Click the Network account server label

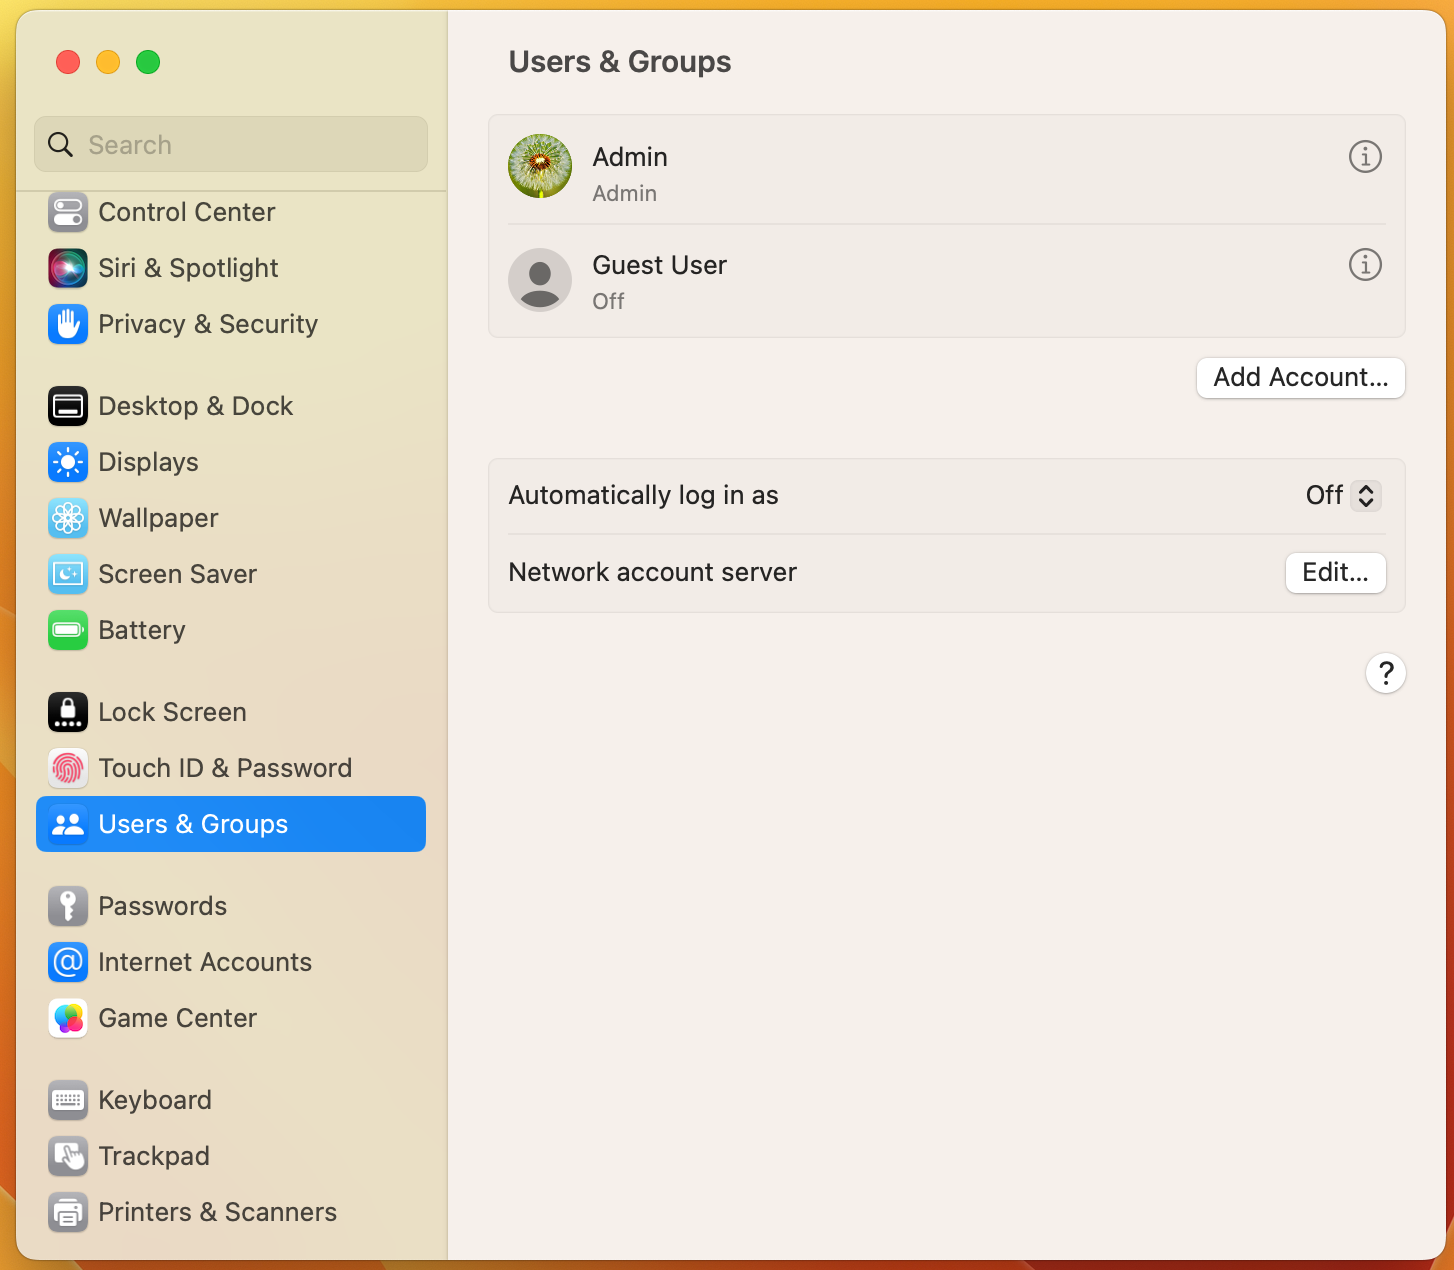point(653,572)
